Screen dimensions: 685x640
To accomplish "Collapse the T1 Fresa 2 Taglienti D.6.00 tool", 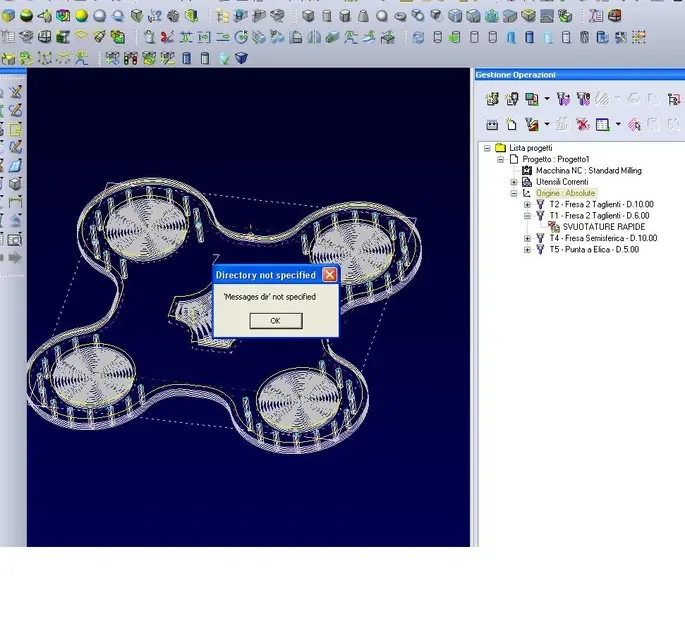I will (x=527, y=216).
